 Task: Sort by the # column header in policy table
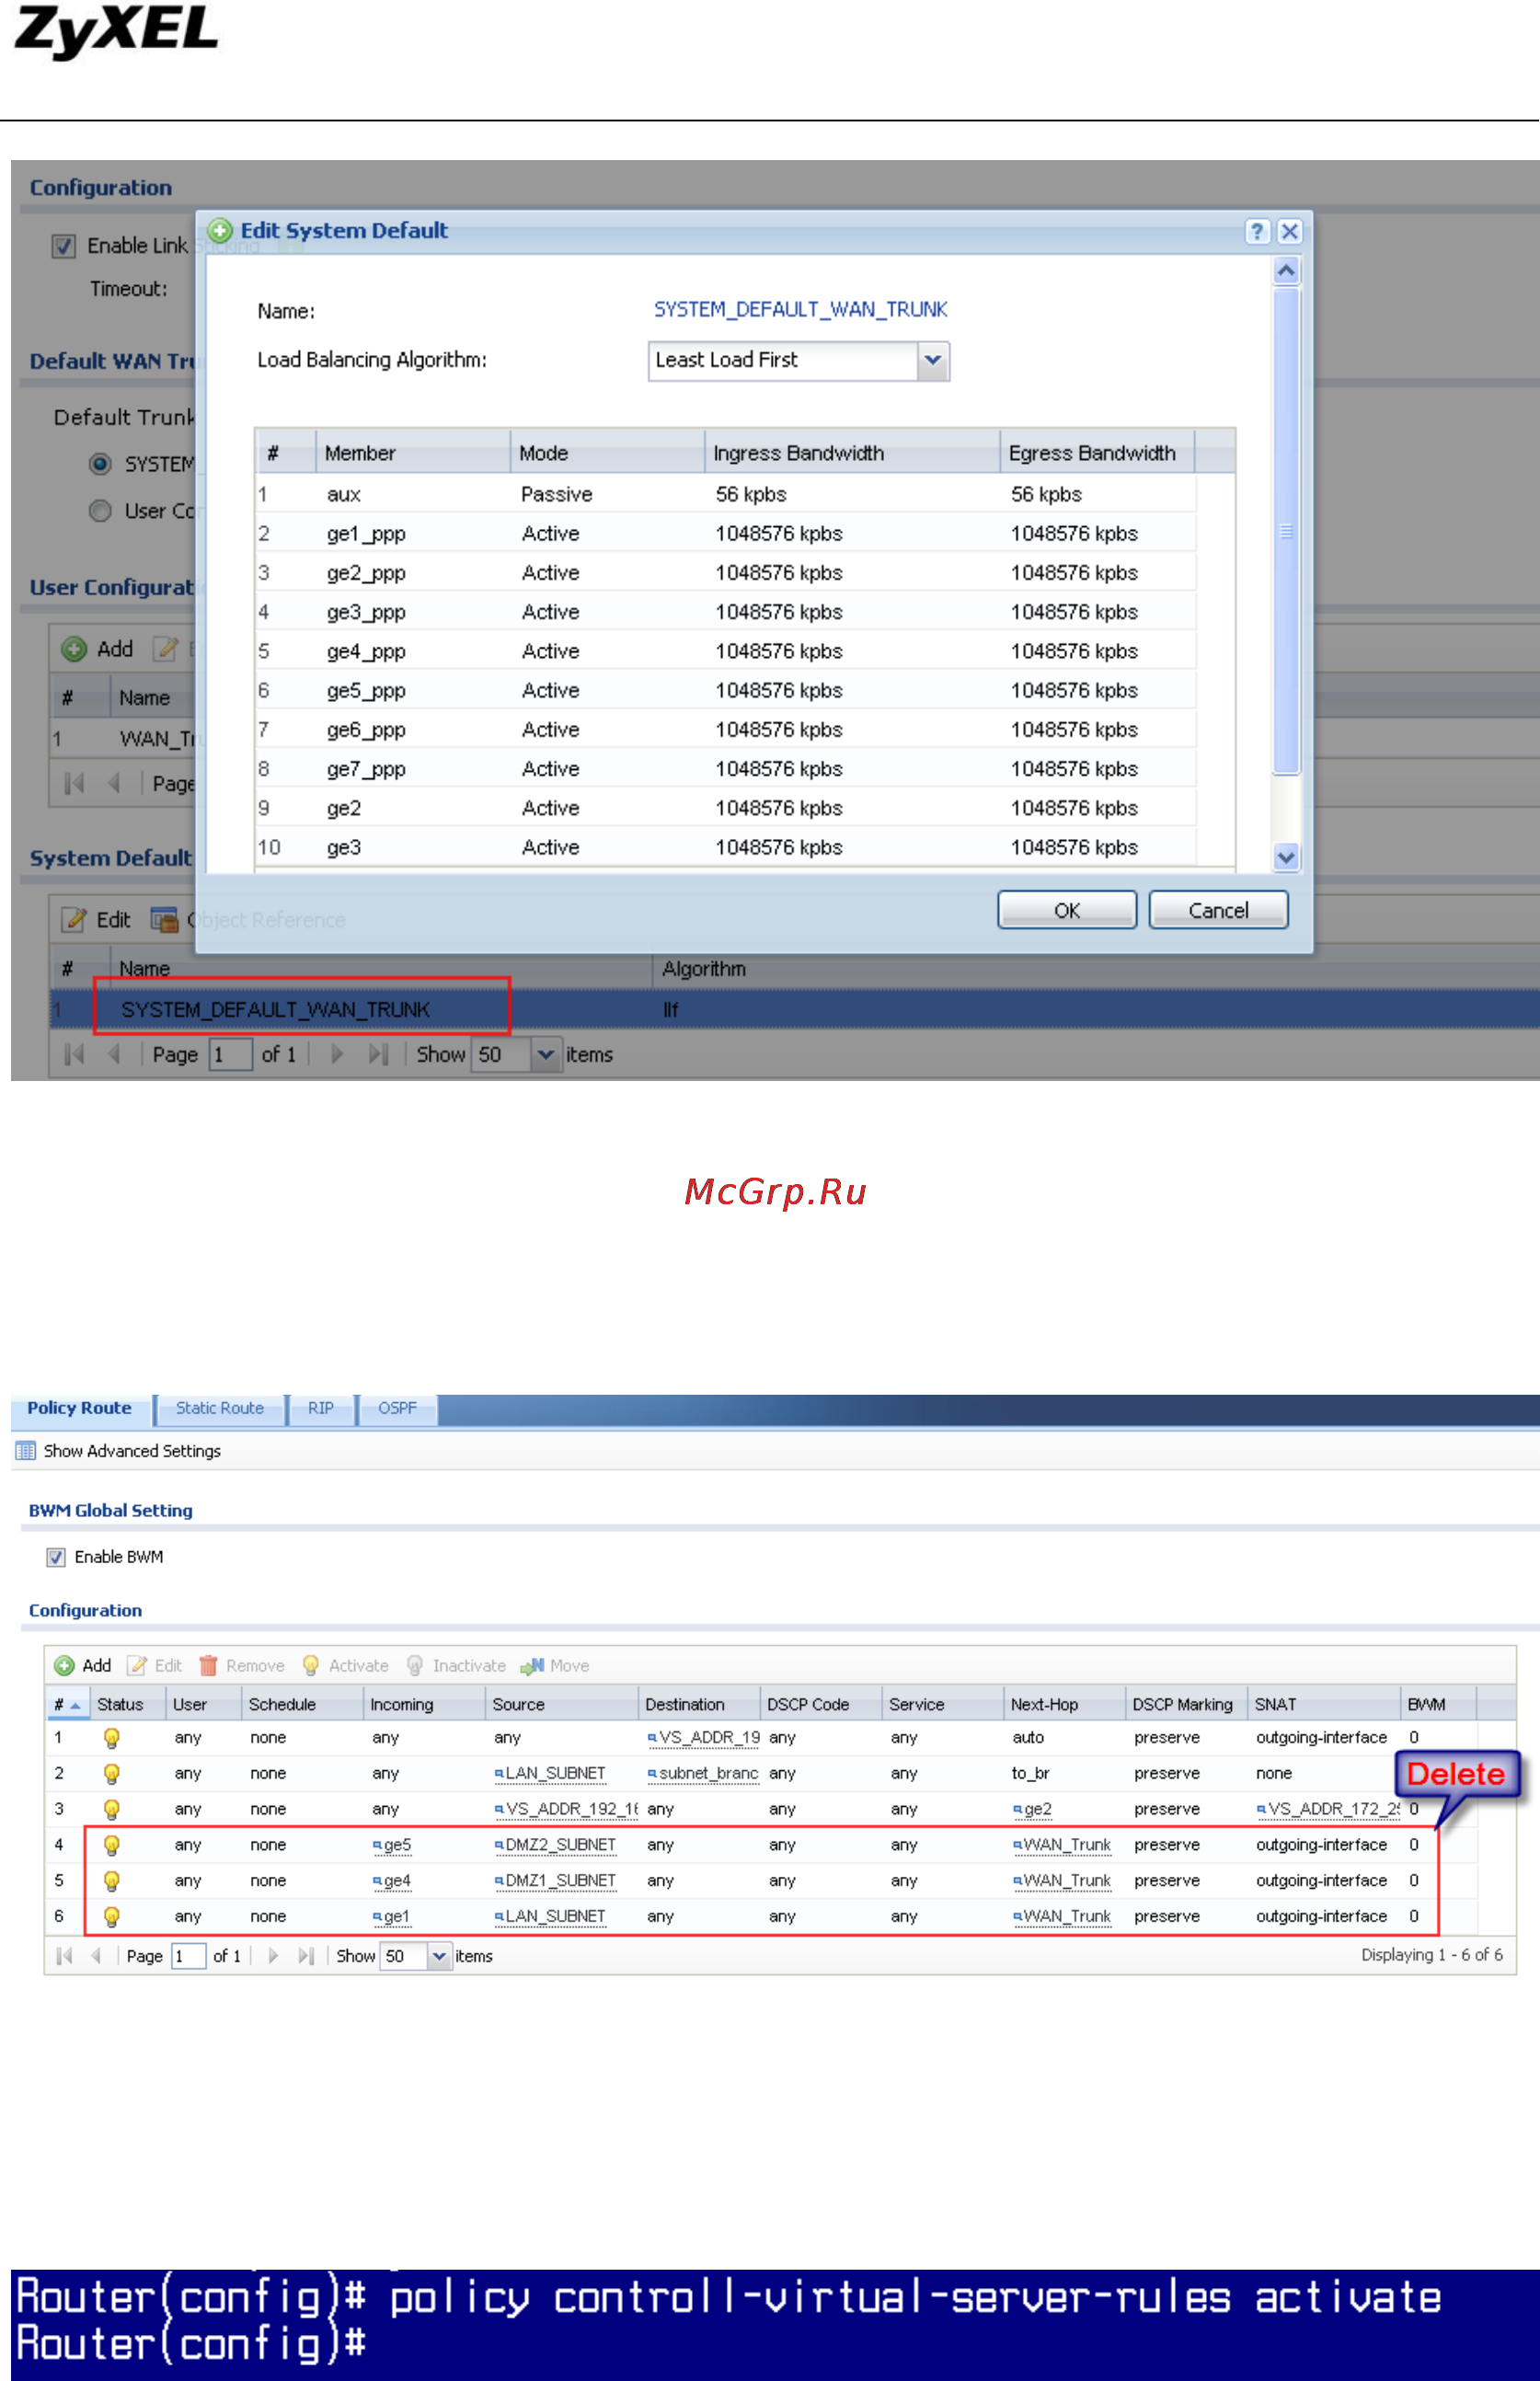[66, 1704]
